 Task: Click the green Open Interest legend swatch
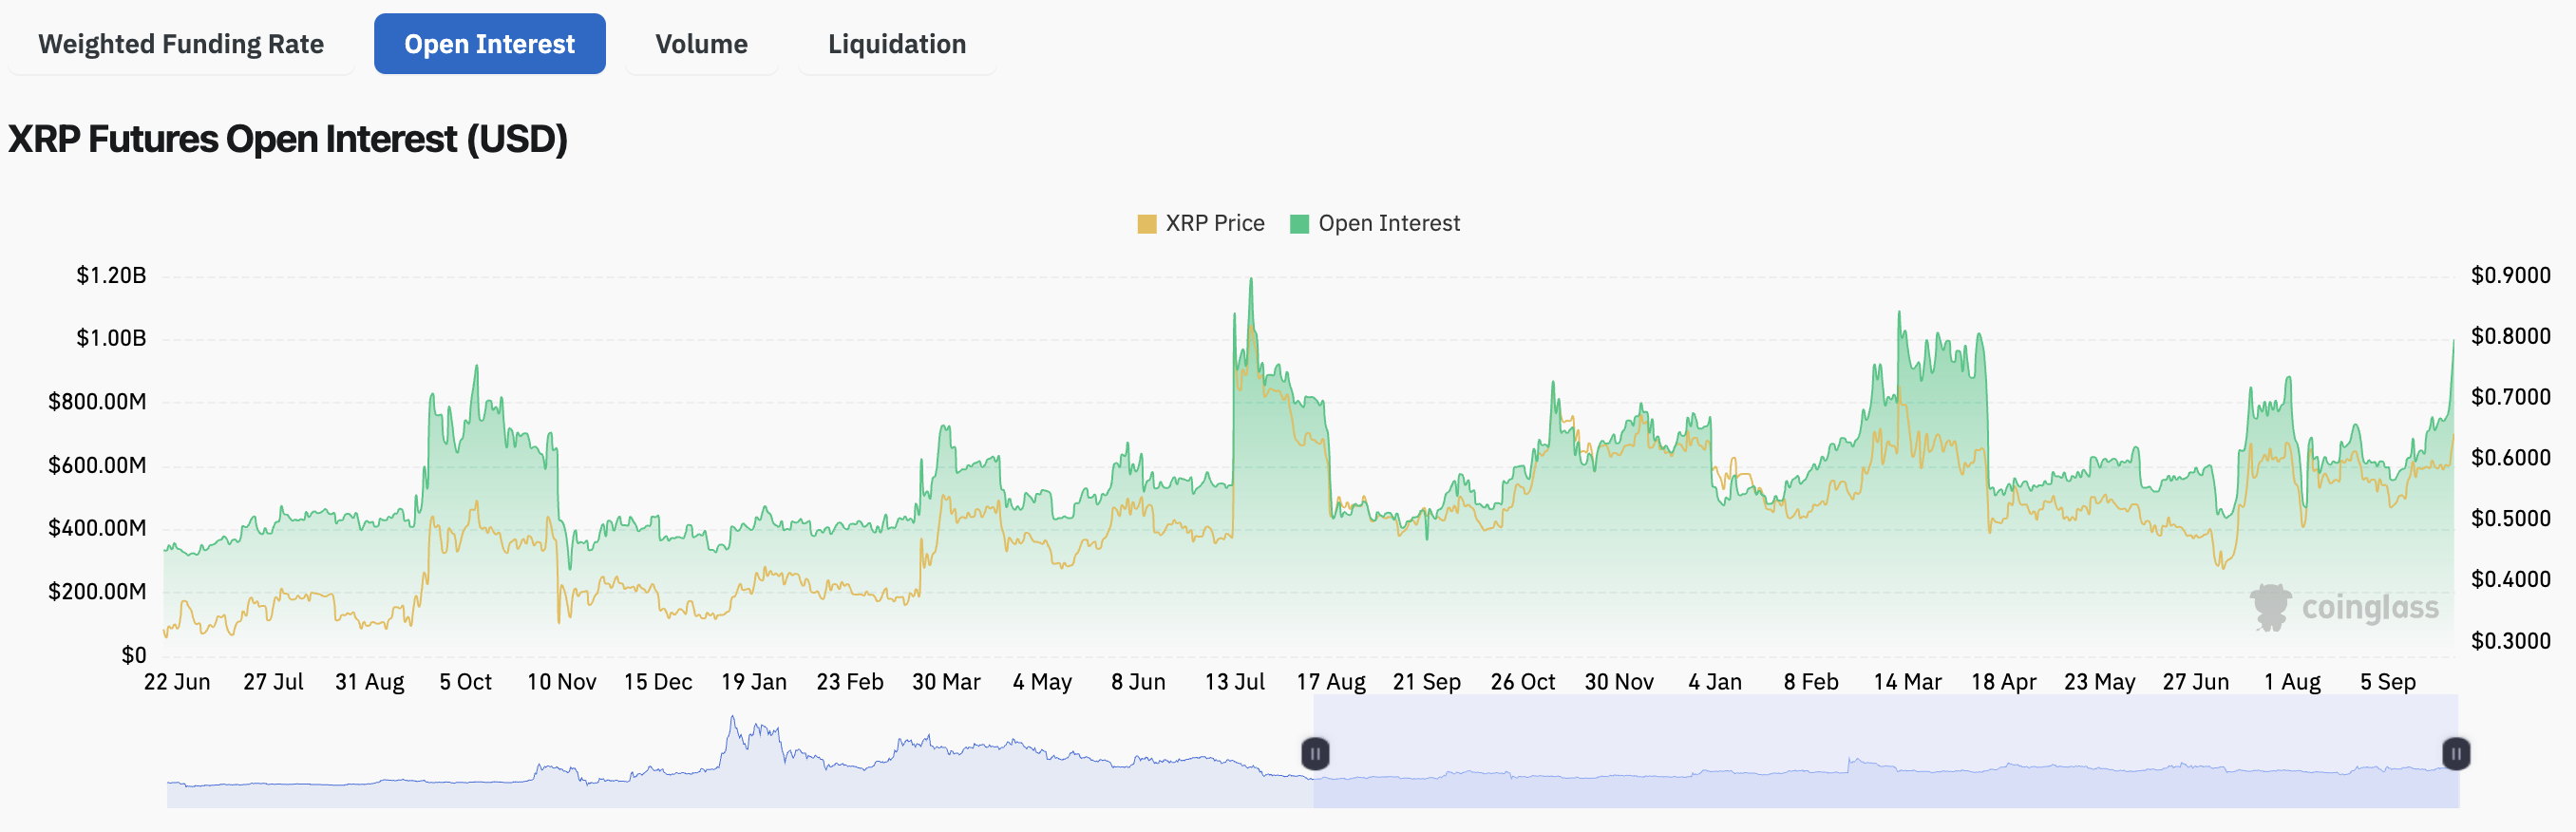(x=1299, y=224)
